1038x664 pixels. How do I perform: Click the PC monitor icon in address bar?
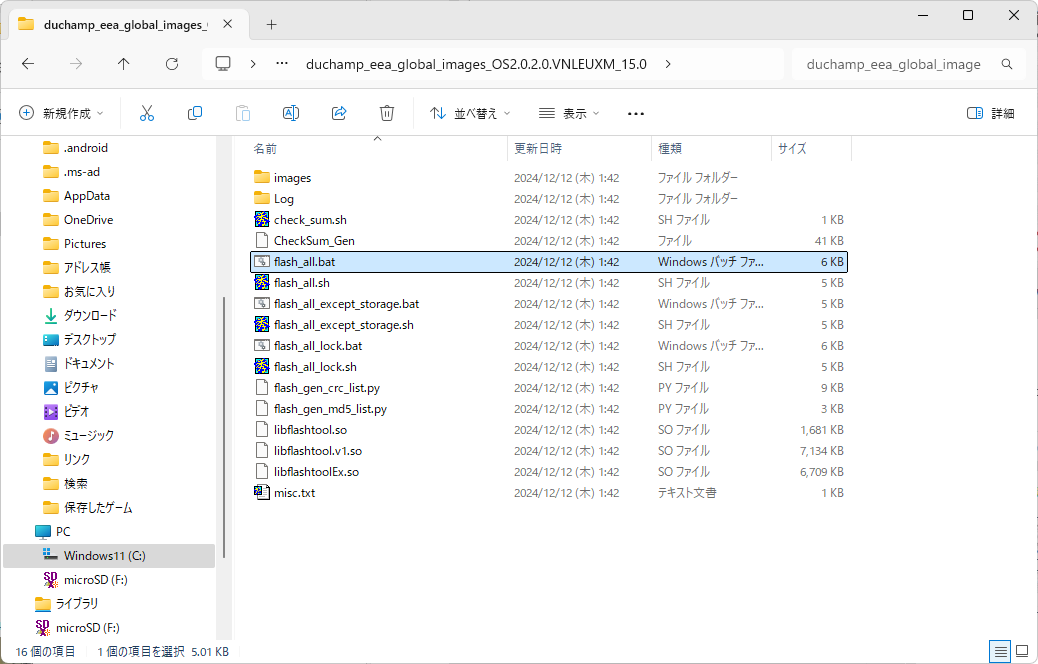click(223, 64)
